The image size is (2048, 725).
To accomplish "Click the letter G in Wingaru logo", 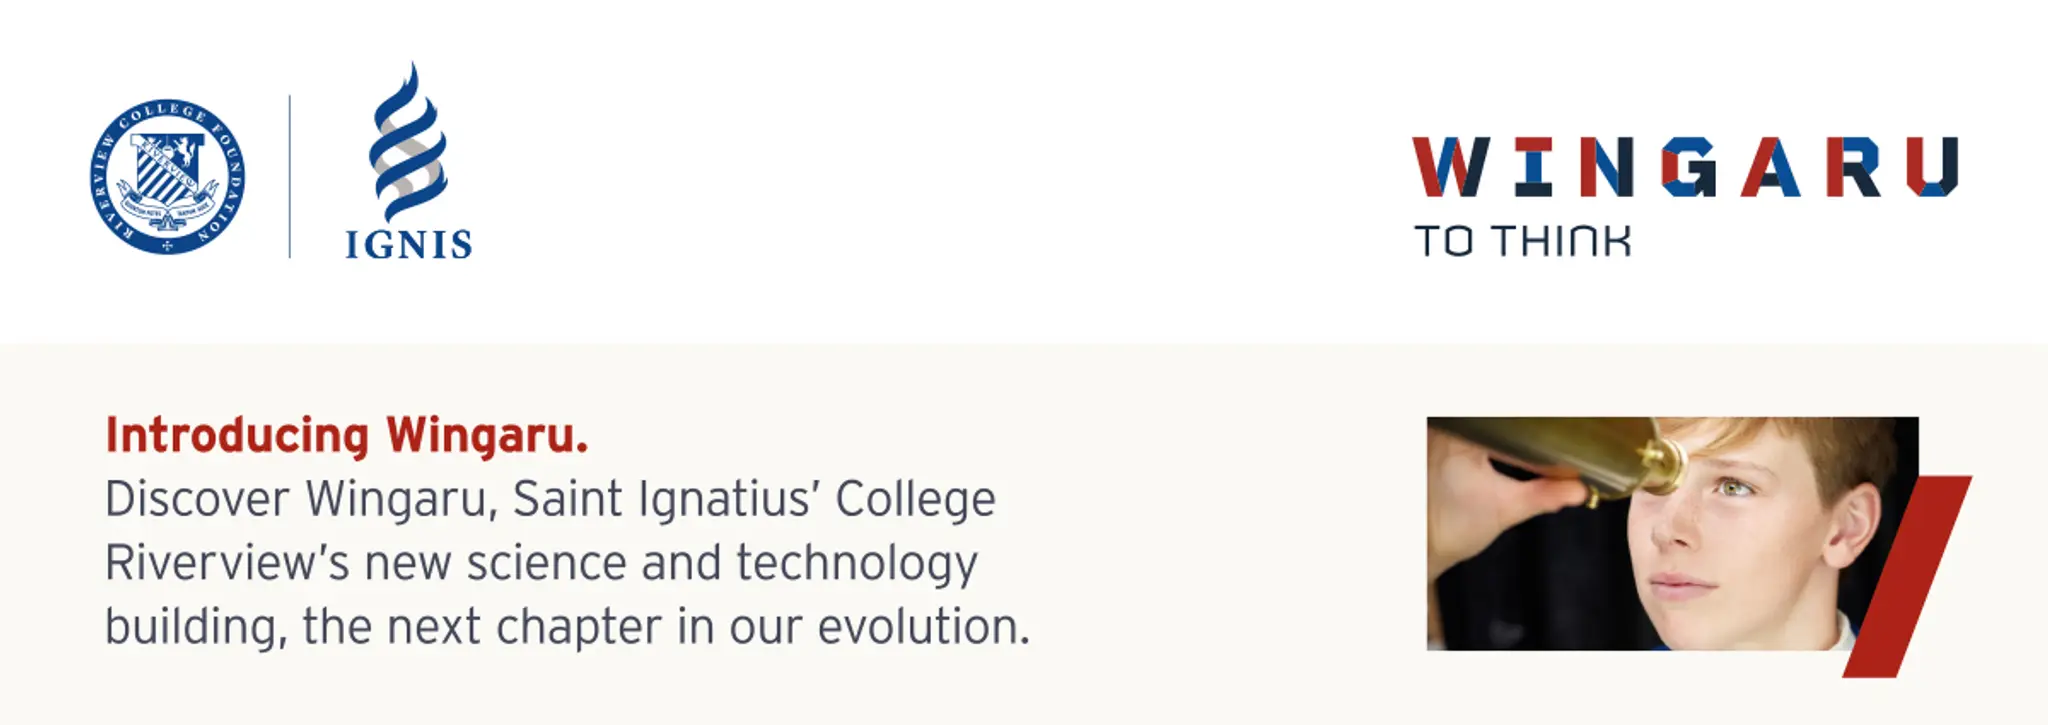I will point(1689,167).
